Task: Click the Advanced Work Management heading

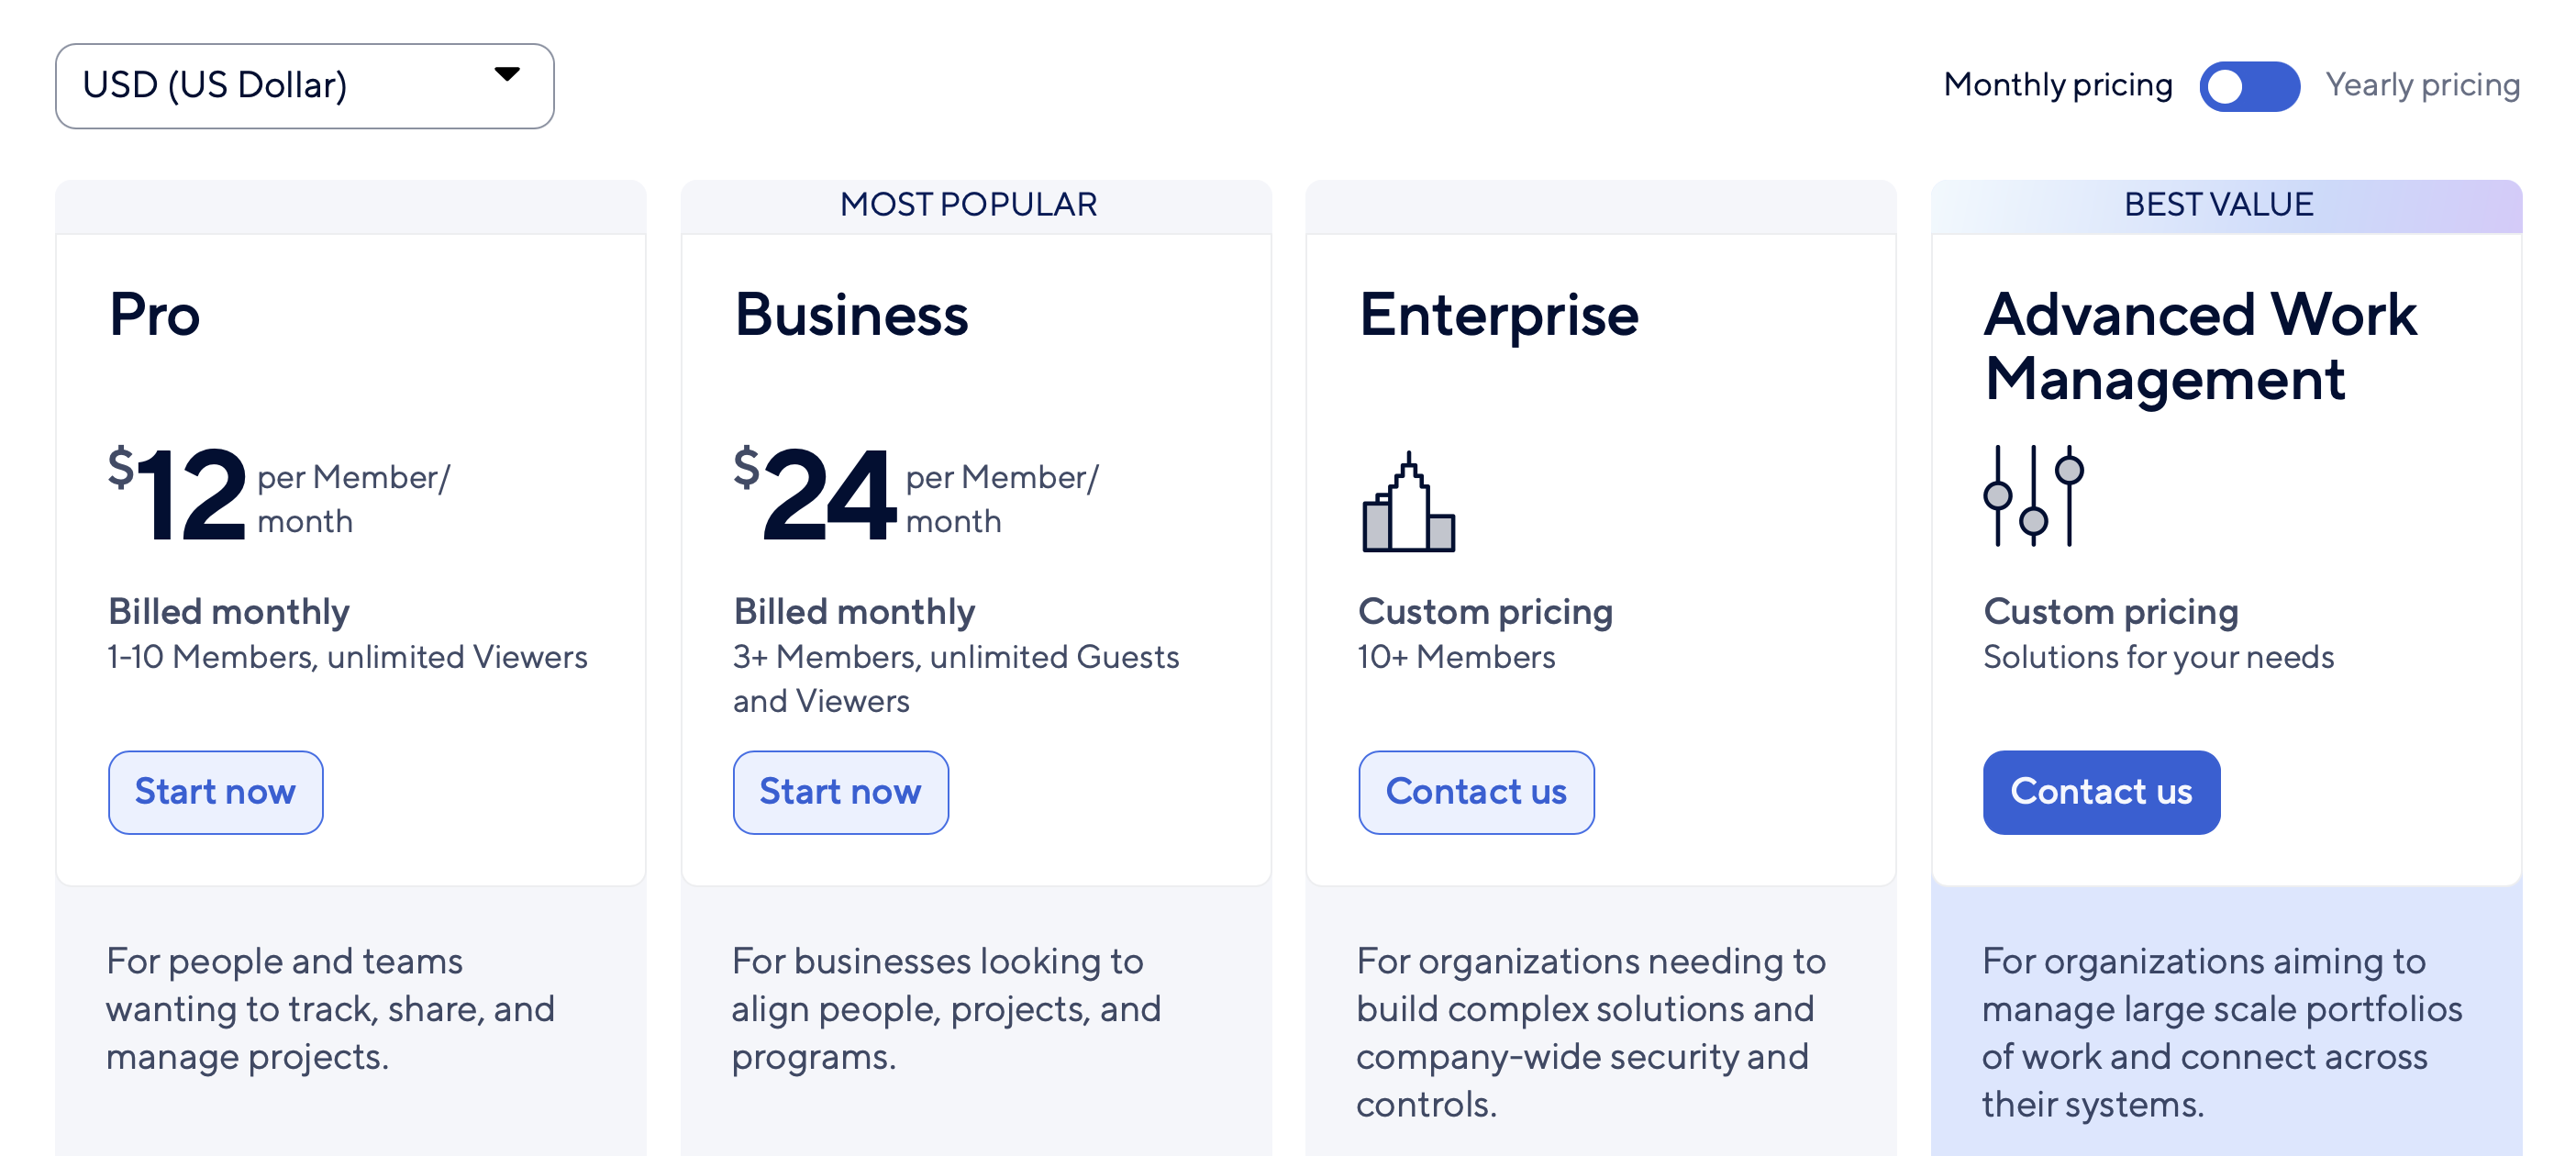Action: 2200,346
